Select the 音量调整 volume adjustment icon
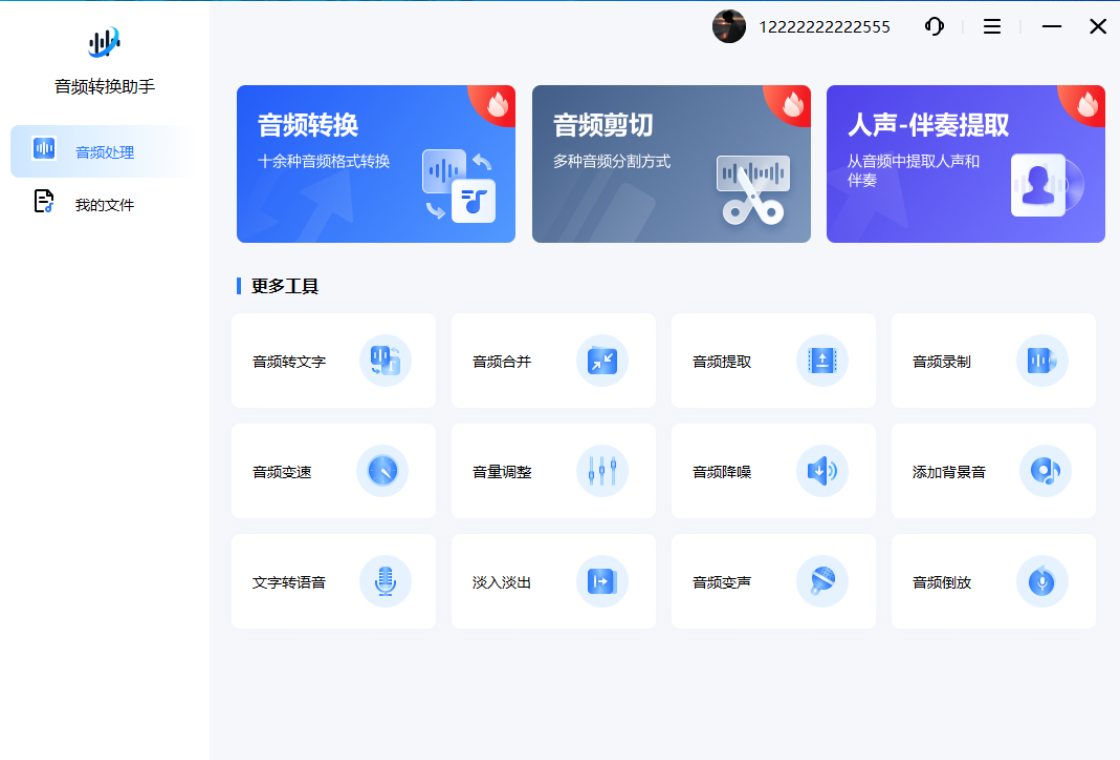 click(602, 471)
